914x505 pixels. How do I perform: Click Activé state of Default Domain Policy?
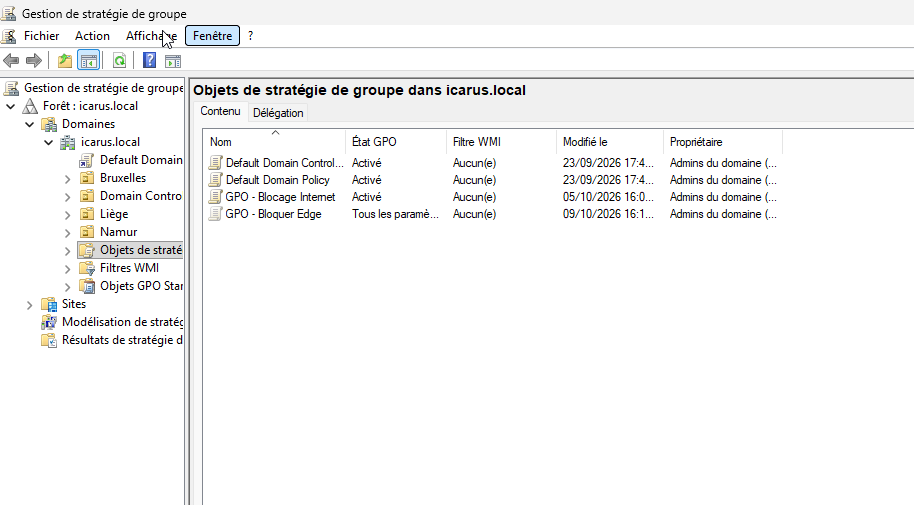[367, 180]
